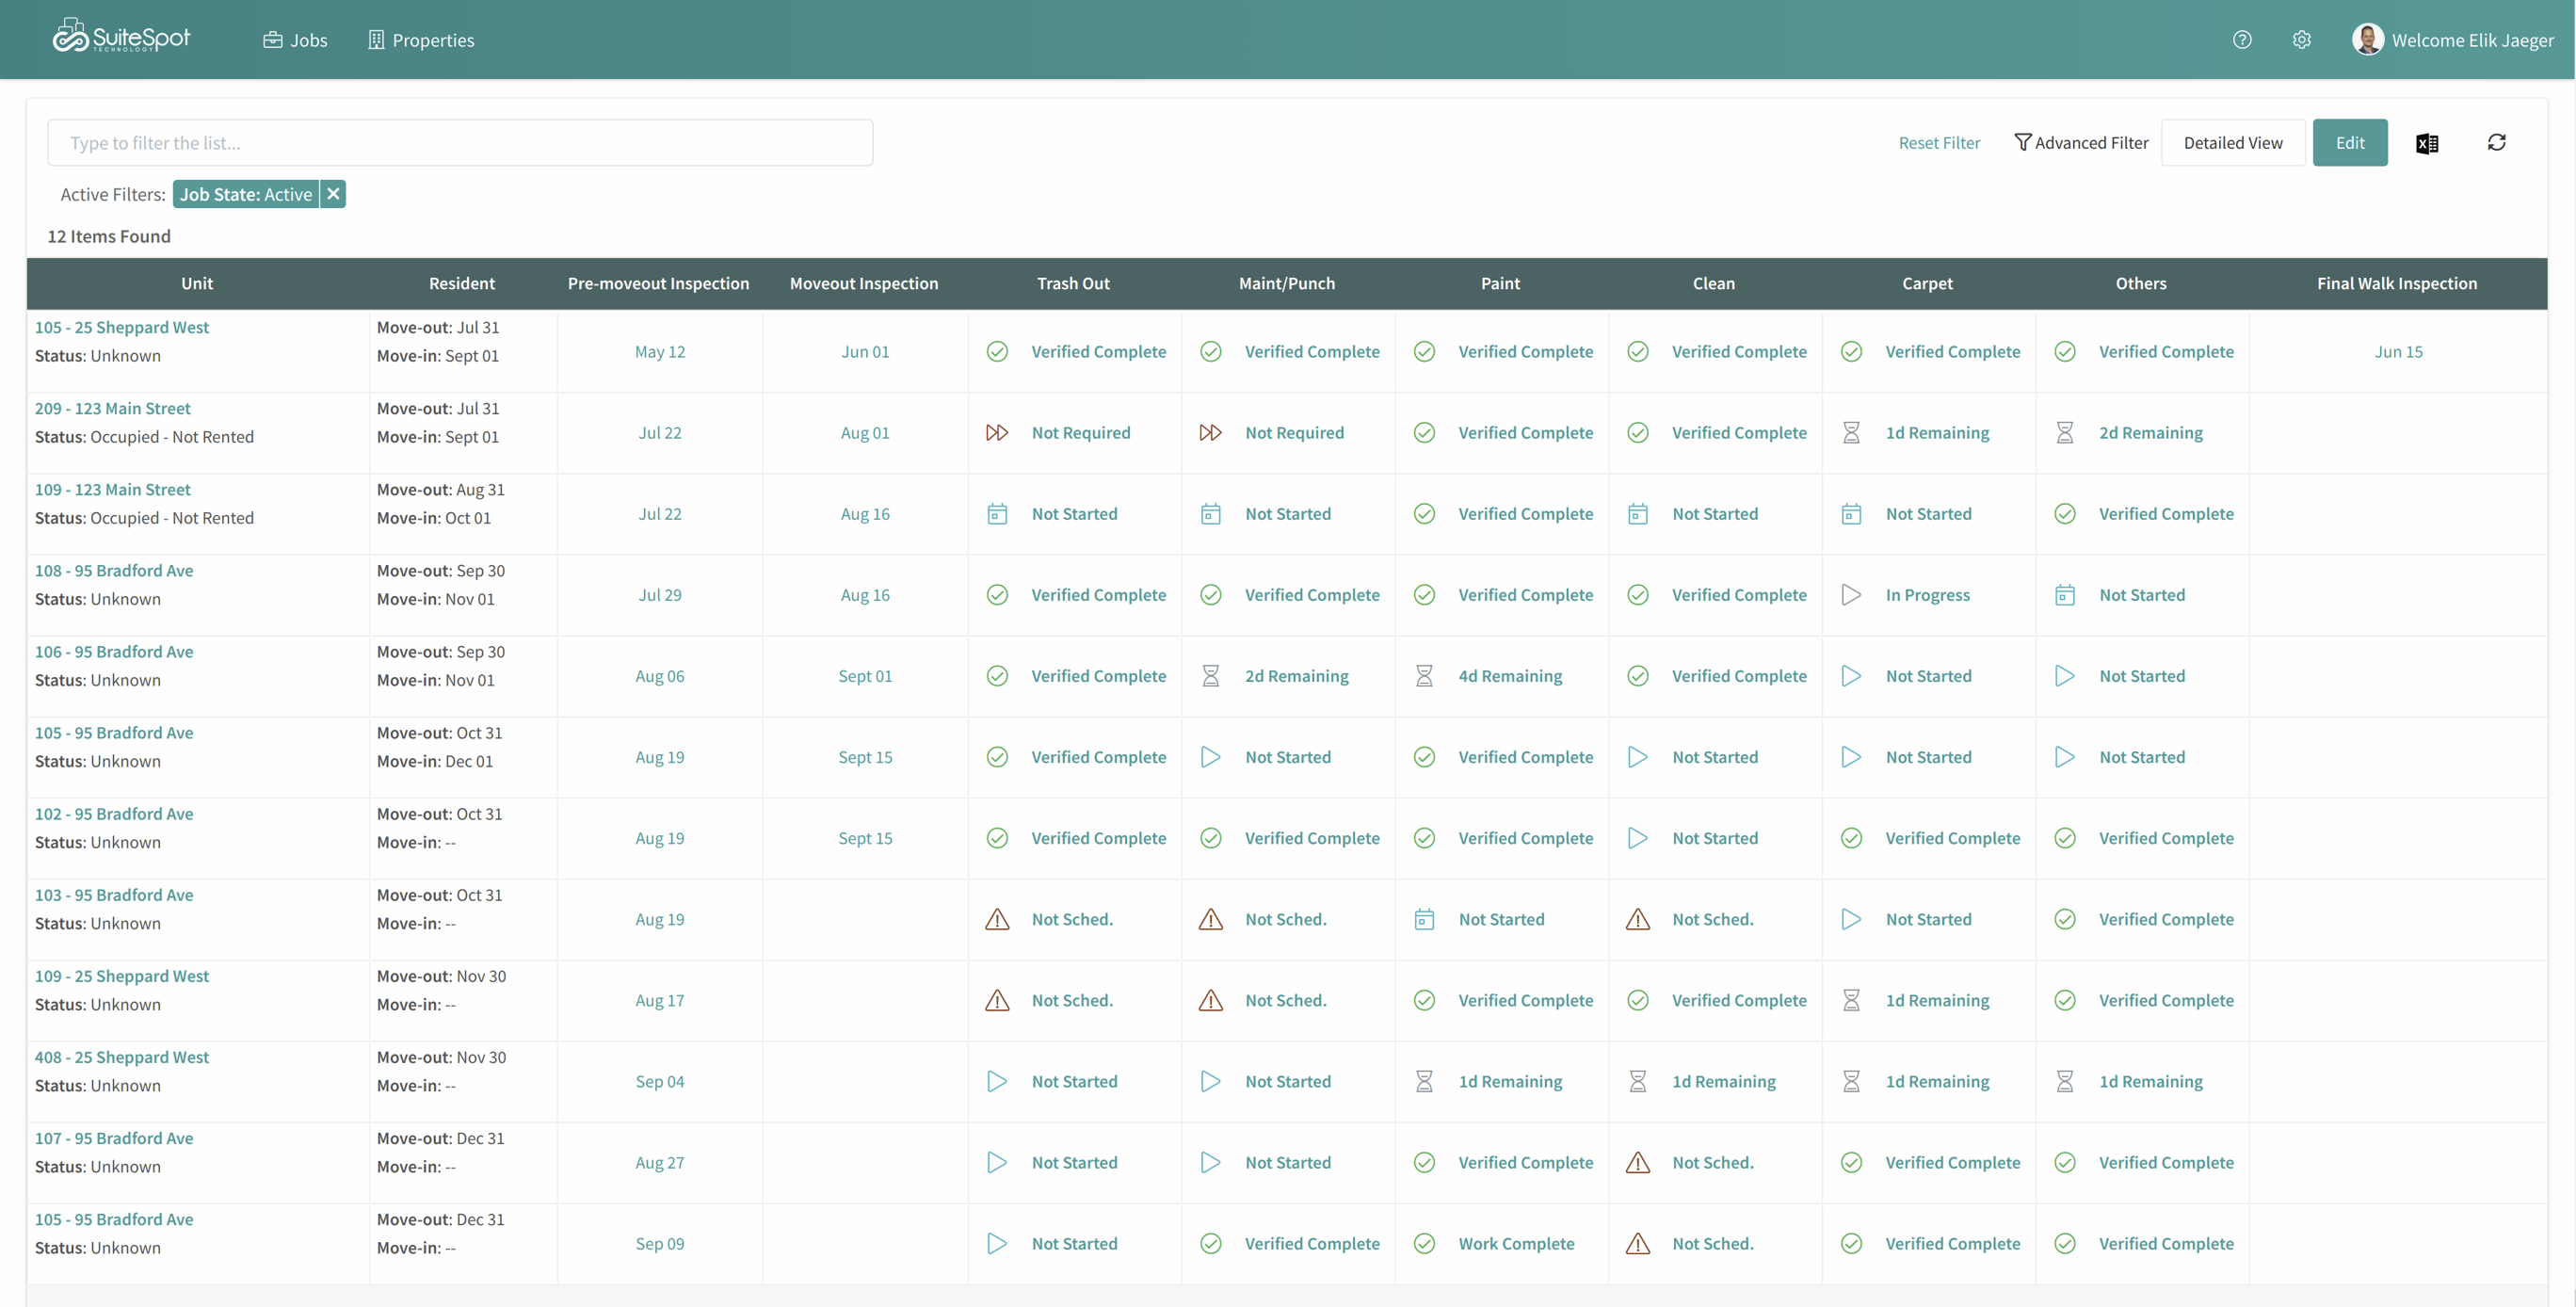Click the filter list text field
The width and height of the screenshot is (2576, 1307).
pyautogui.click(x=460, y=143)
